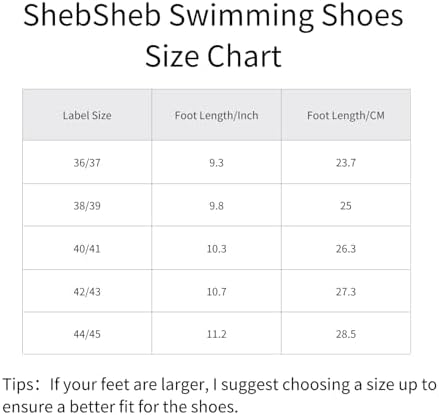The width and height of the screenshot is (439, 415).
Task: Click the 23.7 CM value cell
Action: coord(346,162)
